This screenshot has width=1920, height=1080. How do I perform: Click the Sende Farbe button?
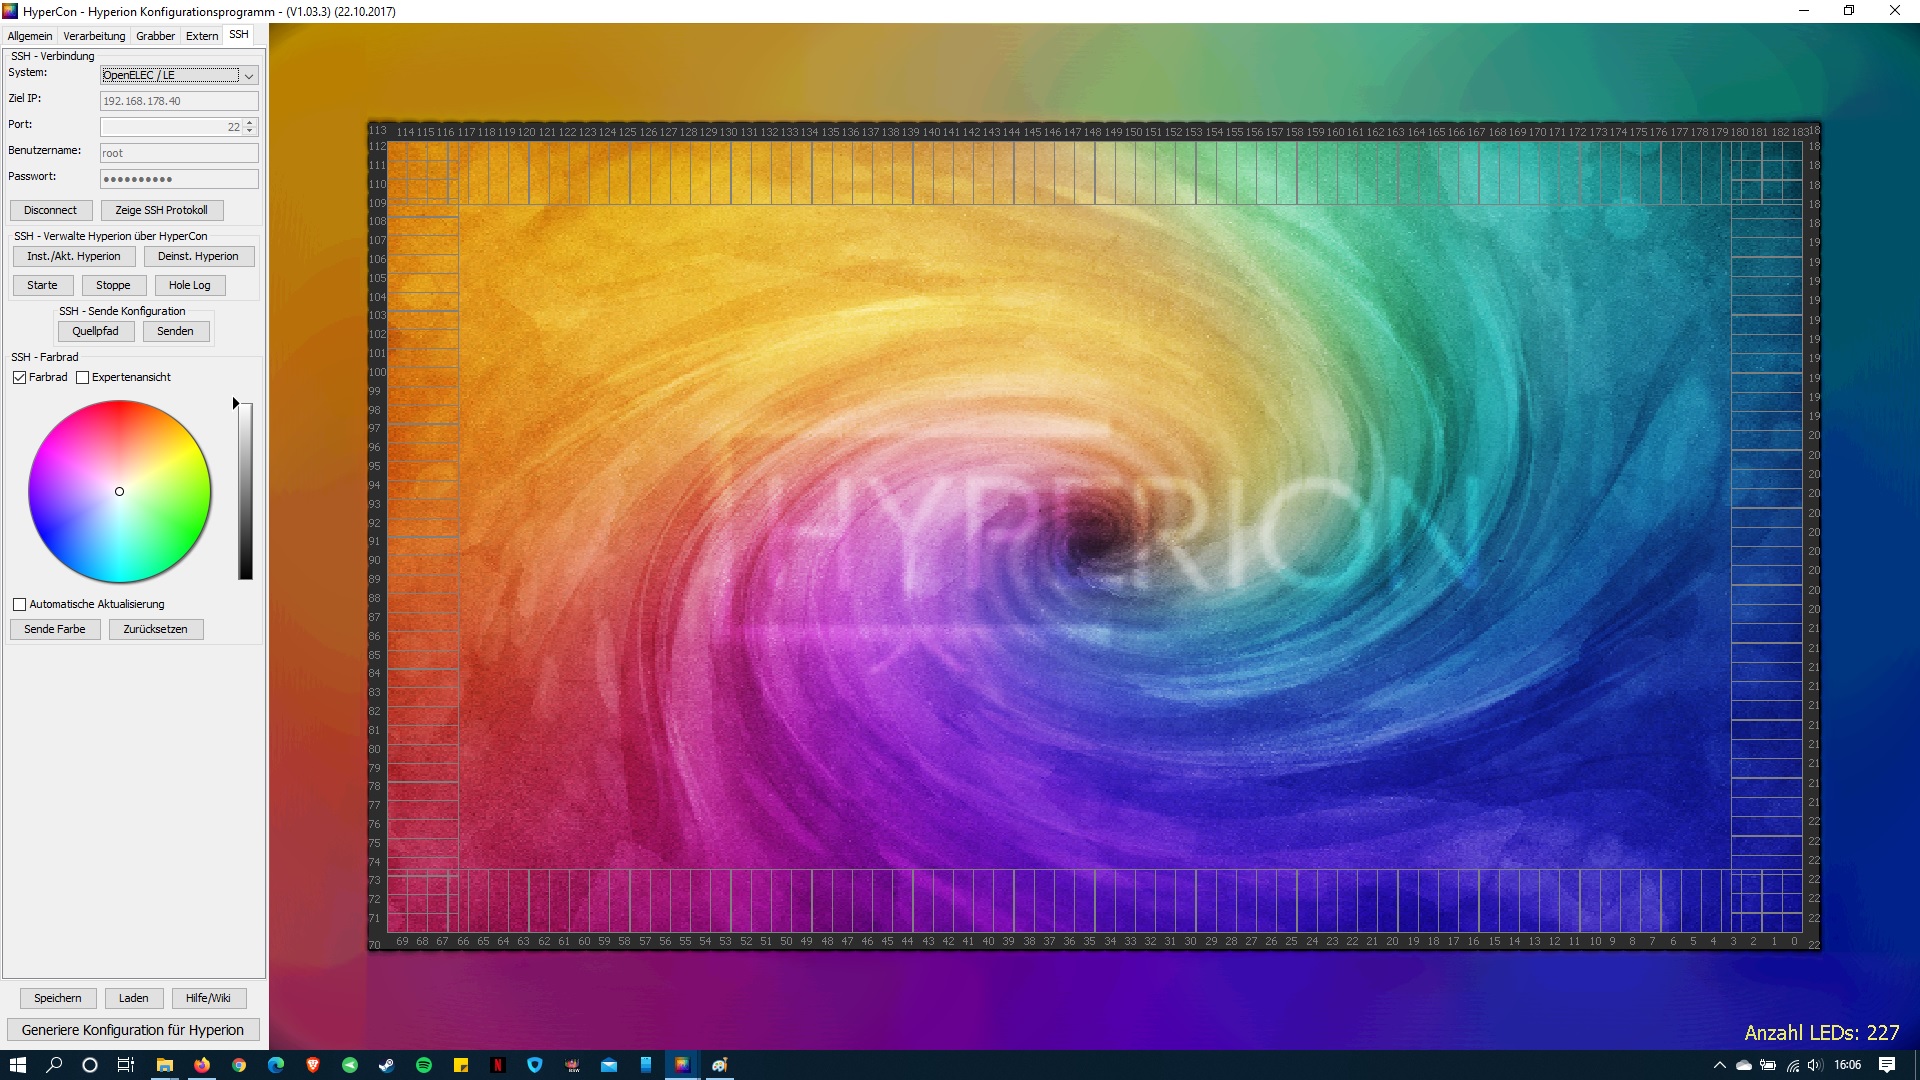55,629
